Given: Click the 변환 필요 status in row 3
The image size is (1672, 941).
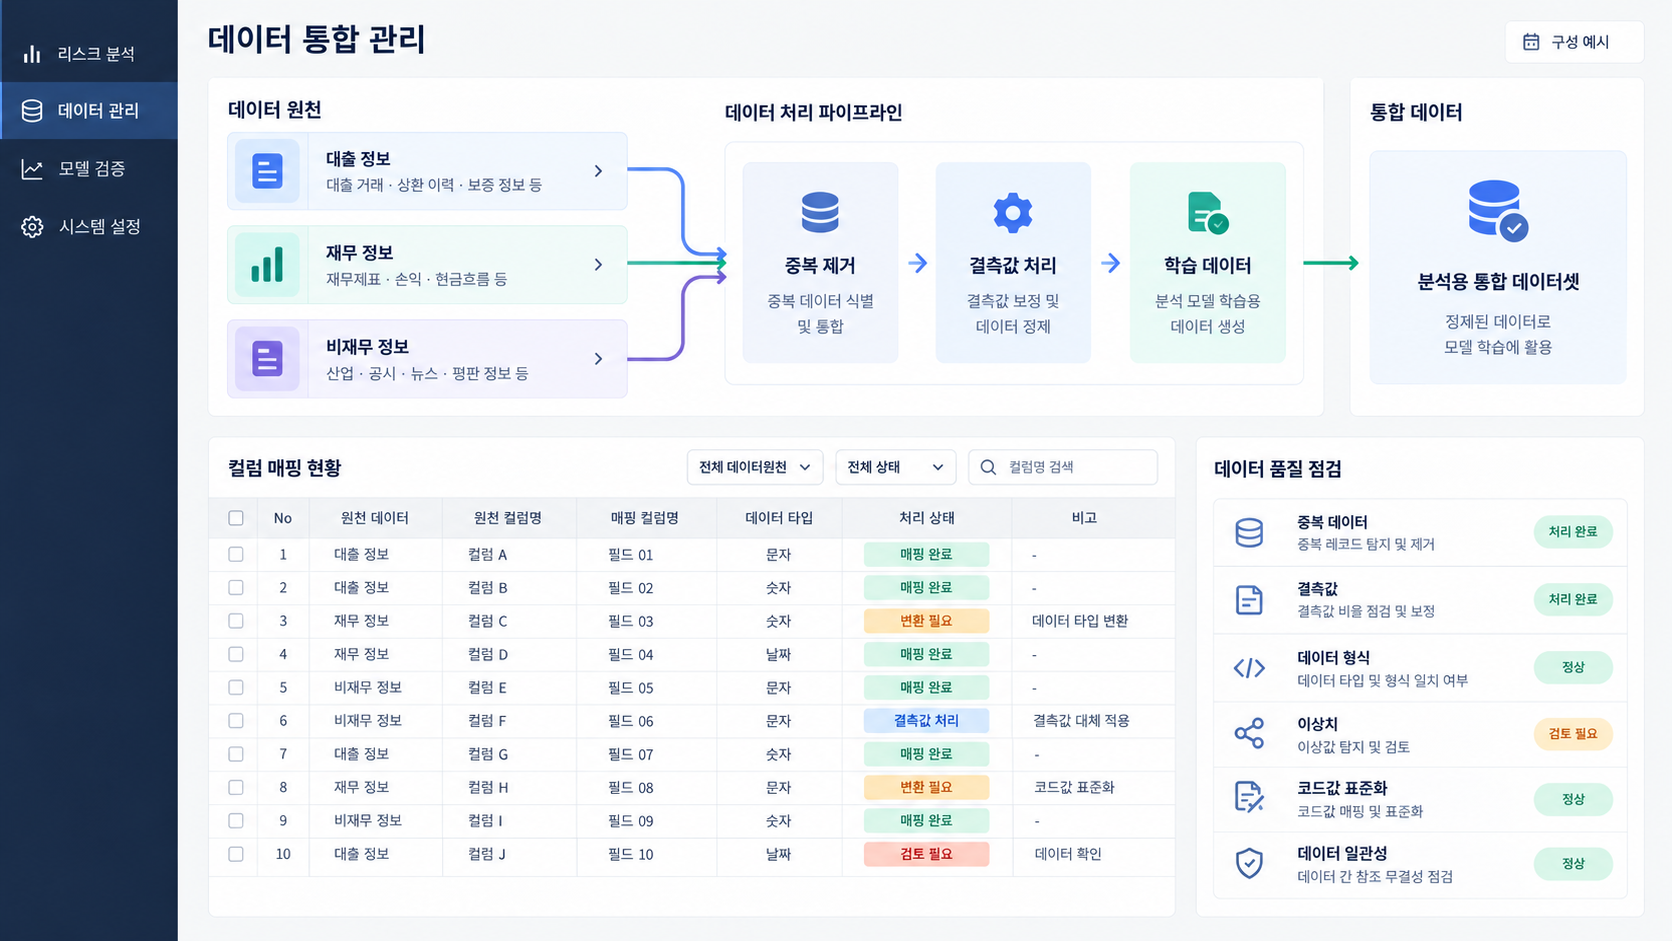Looking at the screenshot, I should click(926, 621).
